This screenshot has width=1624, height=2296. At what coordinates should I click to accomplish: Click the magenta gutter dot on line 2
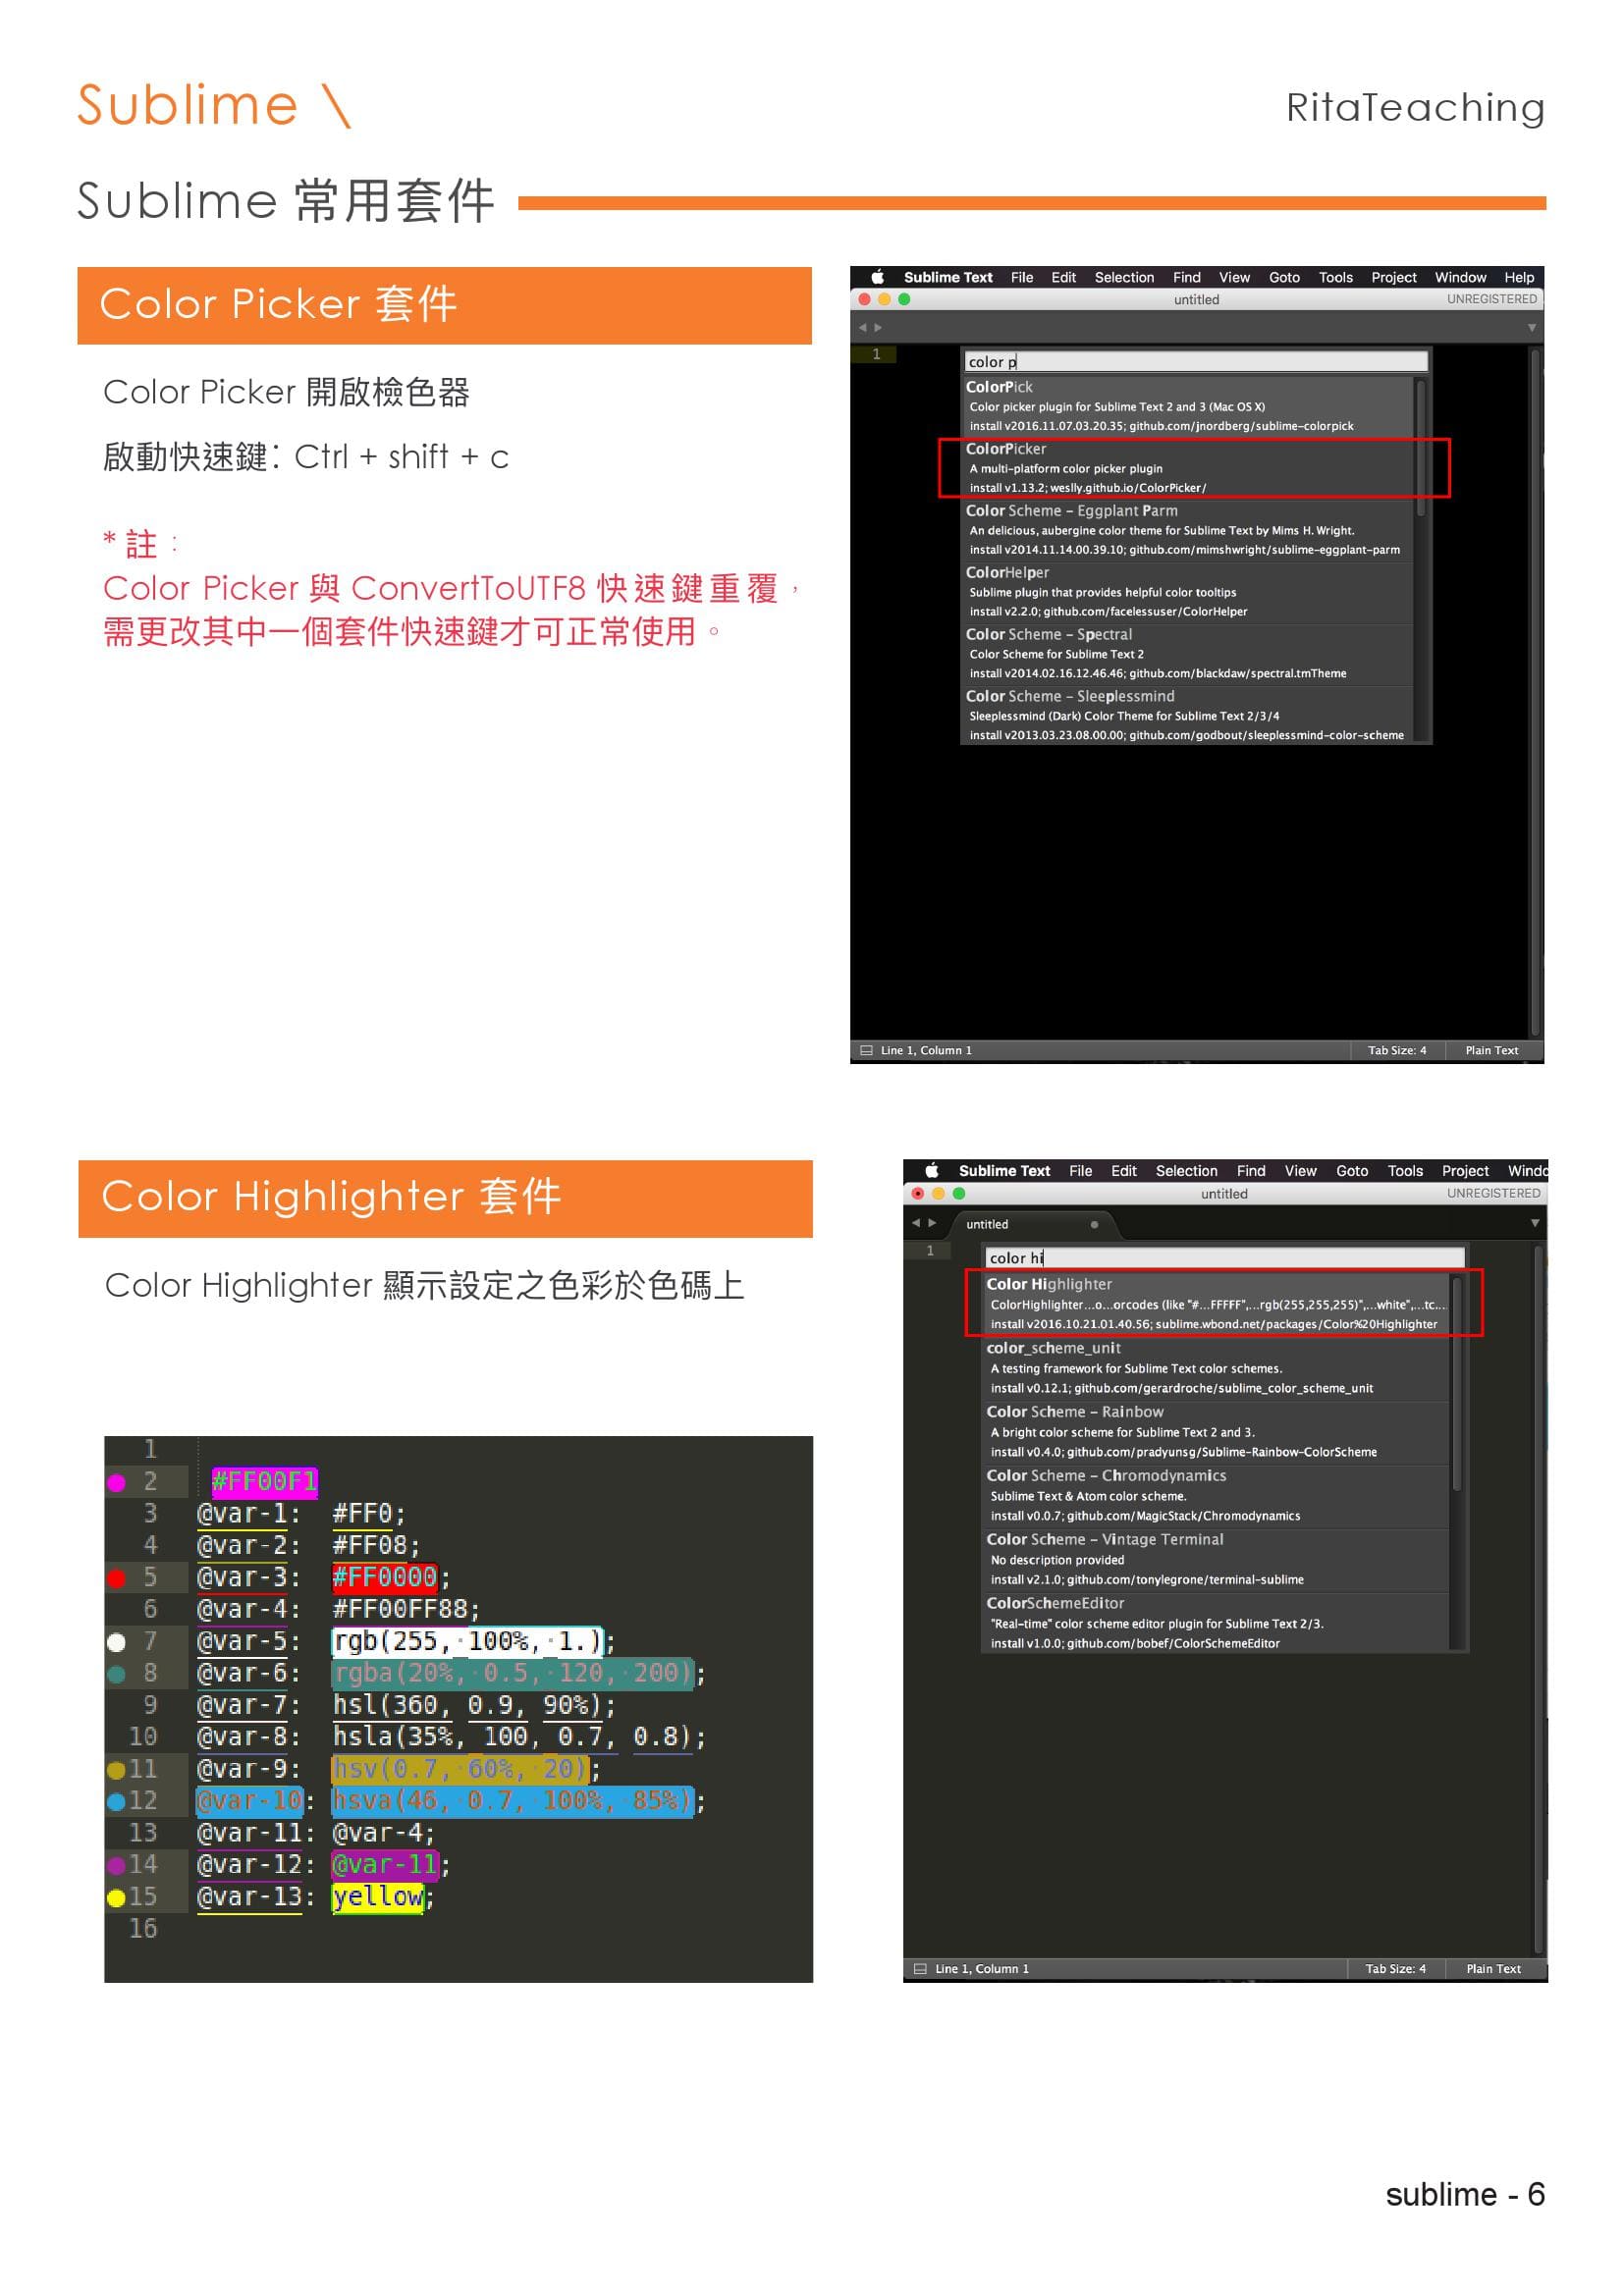pos(116,1482)
